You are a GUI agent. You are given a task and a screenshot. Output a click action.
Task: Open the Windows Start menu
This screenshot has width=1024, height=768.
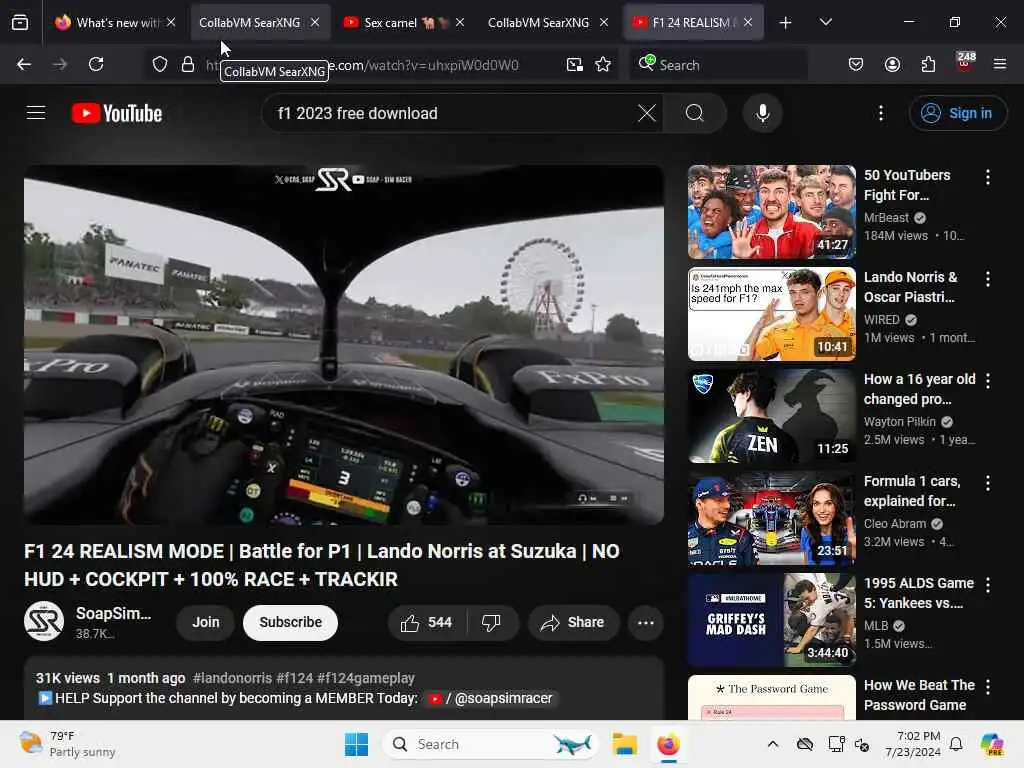pos(357,744)
